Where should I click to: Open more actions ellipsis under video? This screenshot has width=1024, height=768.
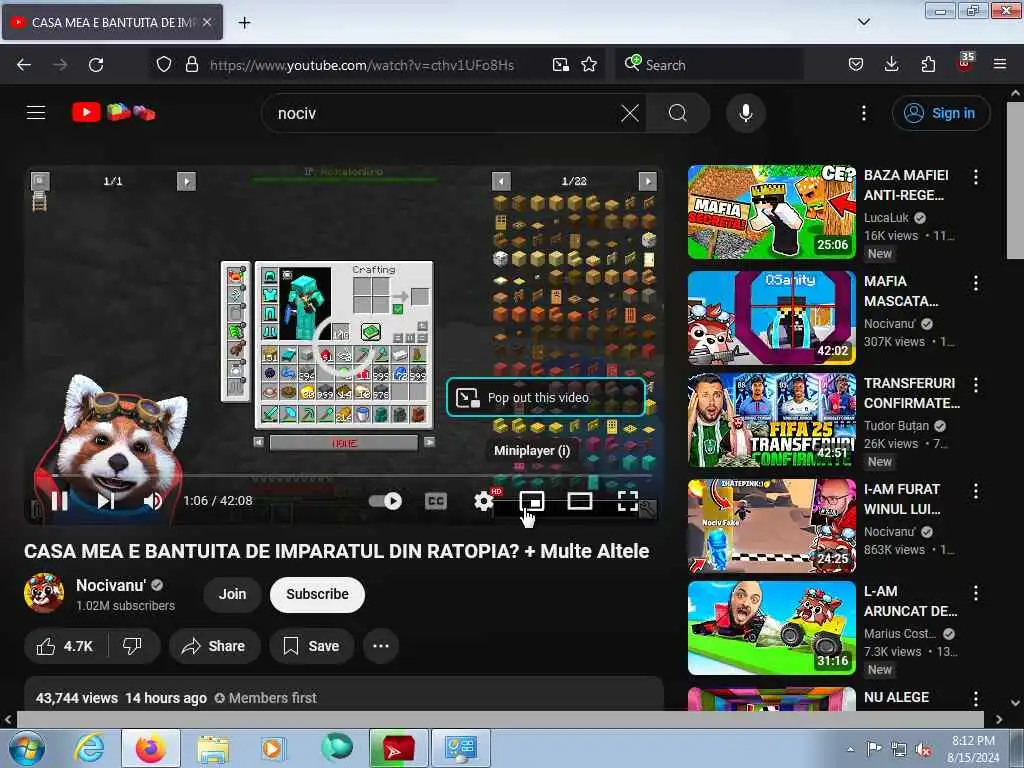(x=381, y=646)
